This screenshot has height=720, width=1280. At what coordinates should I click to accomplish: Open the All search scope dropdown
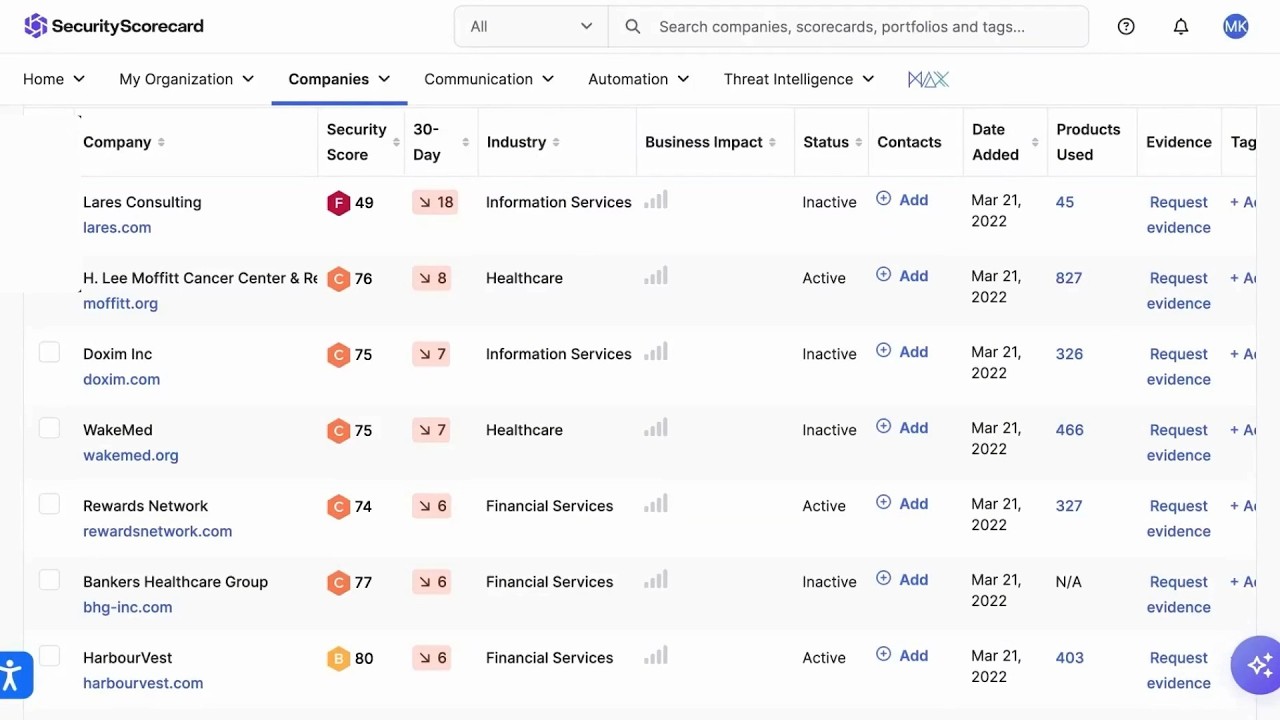531,27
